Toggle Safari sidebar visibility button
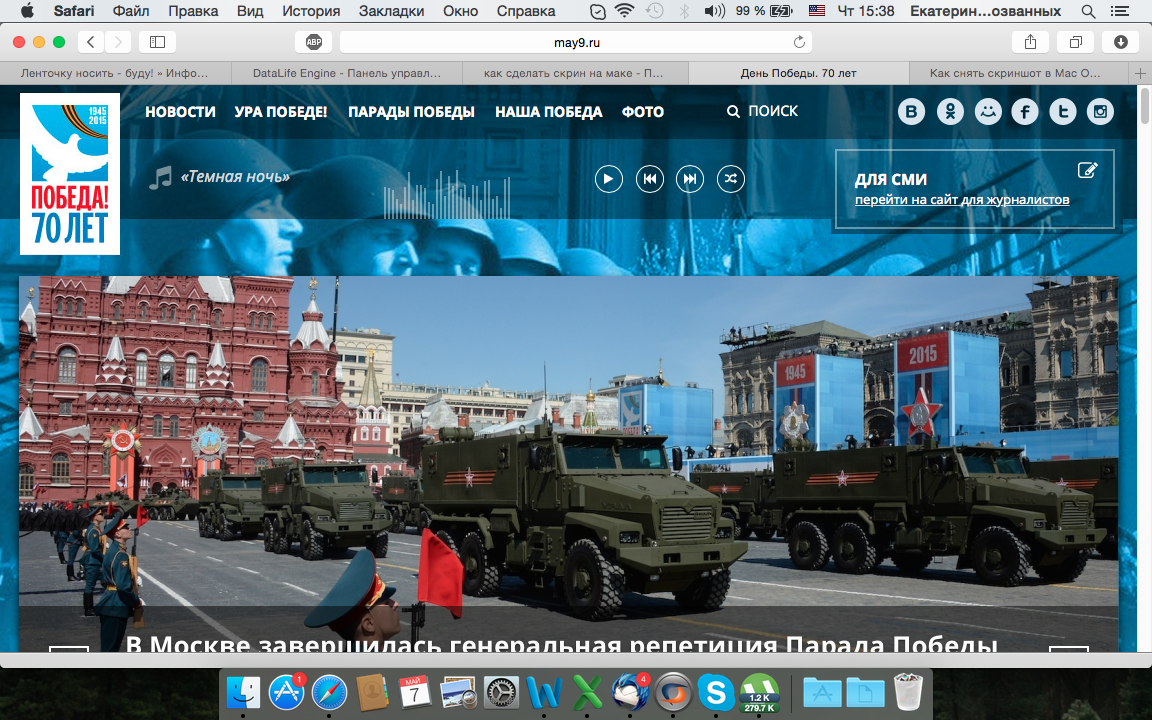Image resolution: width=1152 pixels, height=720 pixels. pyautogui.click(x=157, y=42)
